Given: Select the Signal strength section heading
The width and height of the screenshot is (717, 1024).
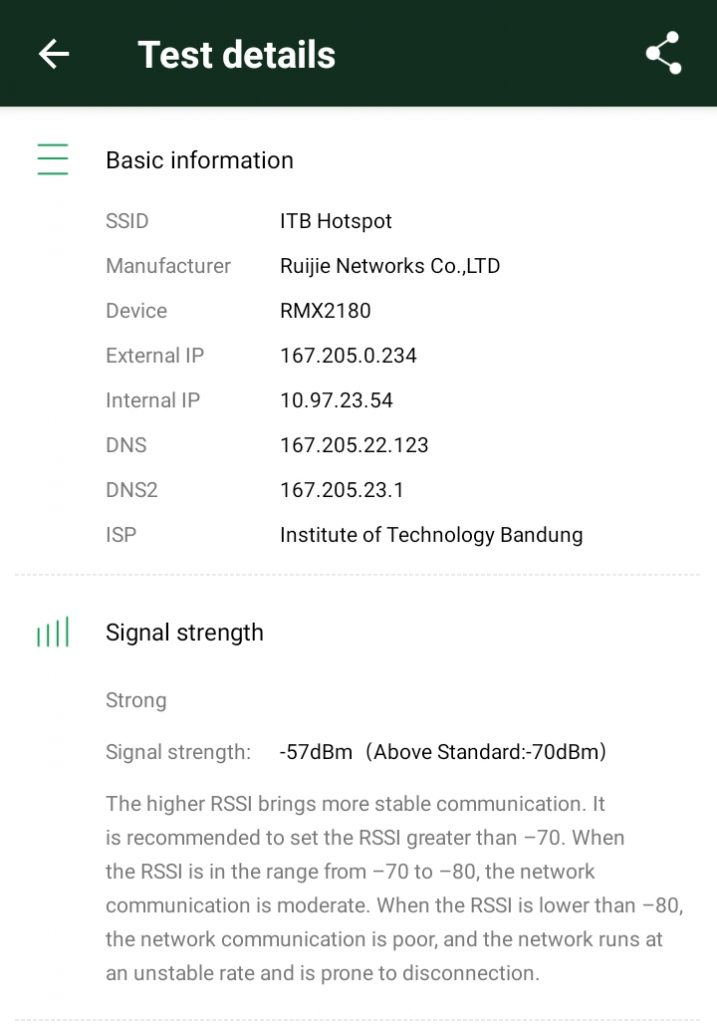Looking at the screenshot, I should (185, 633).
